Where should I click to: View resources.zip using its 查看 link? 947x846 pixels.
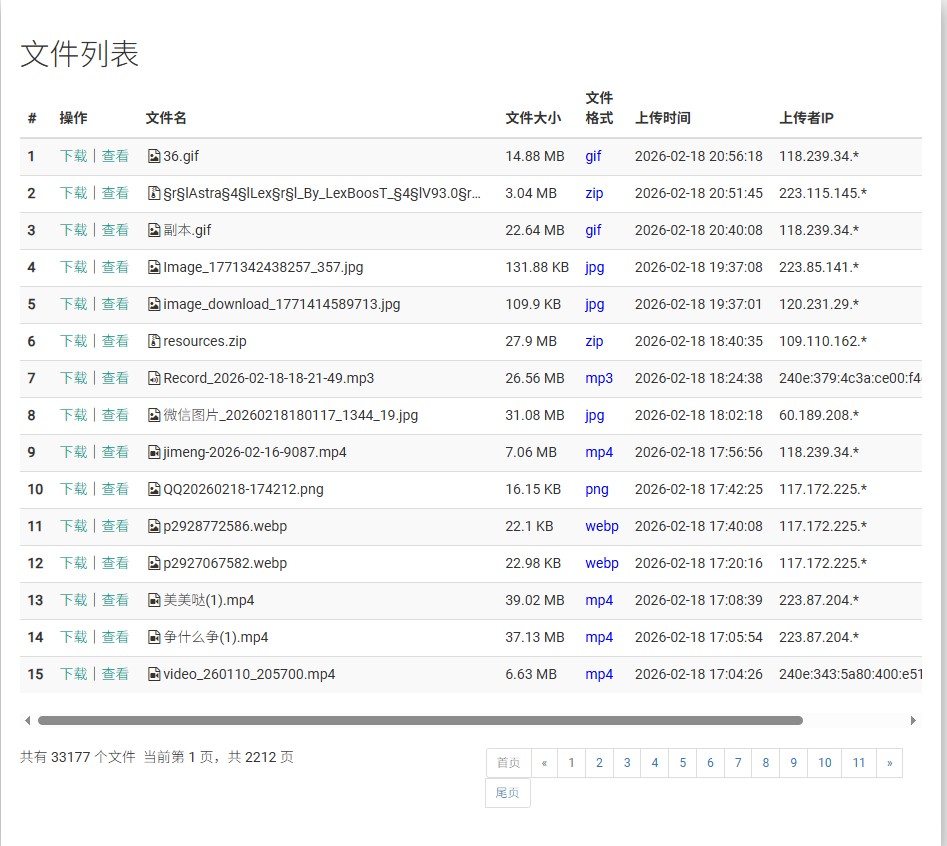point(115,341)
